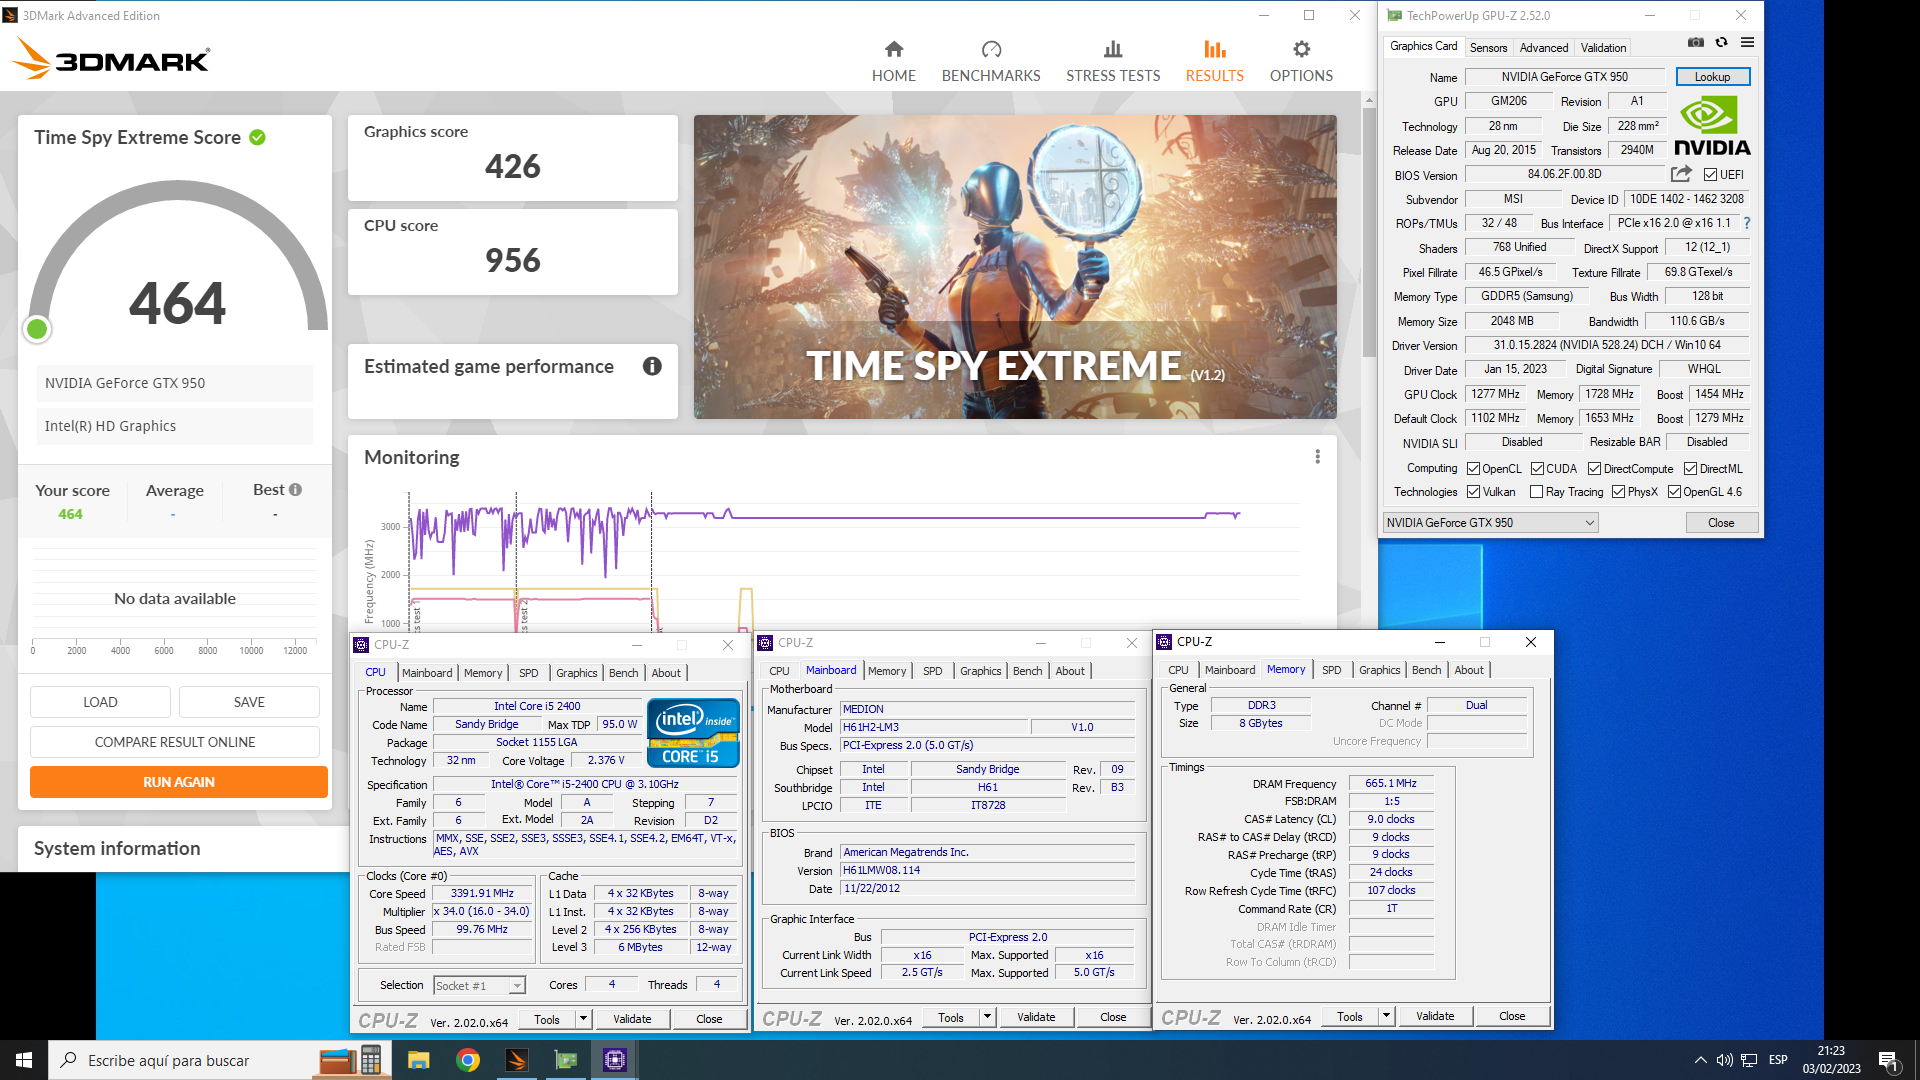
Task: Toggle the OpenCL checkbox
Action: pyautogui.click(x=1473, y=469)
